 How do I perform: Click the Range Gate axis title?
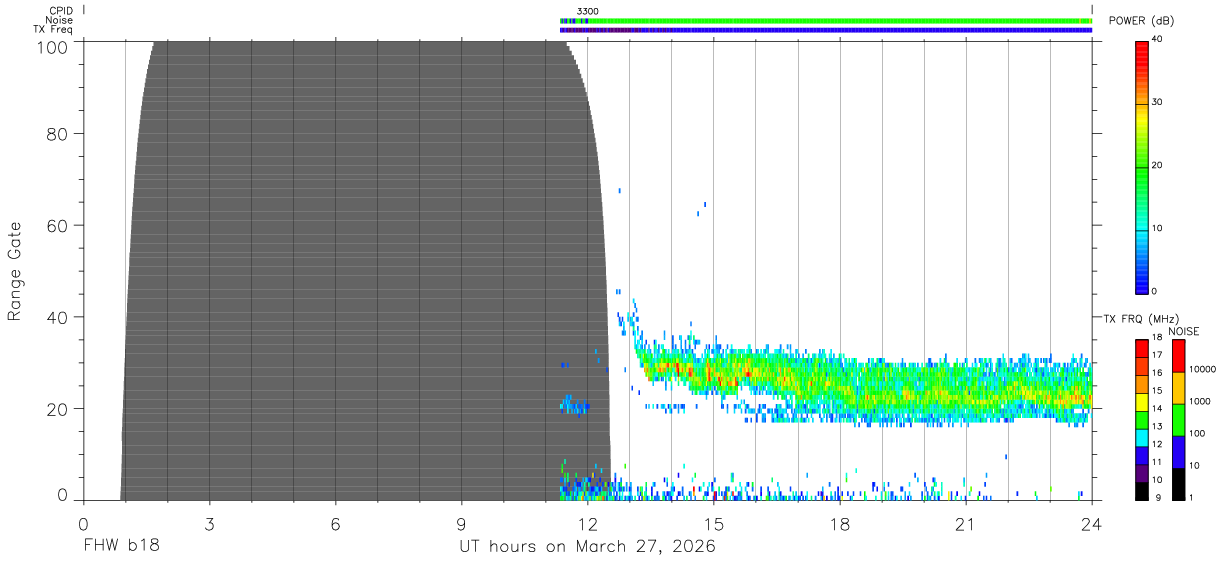coord(15,271)
